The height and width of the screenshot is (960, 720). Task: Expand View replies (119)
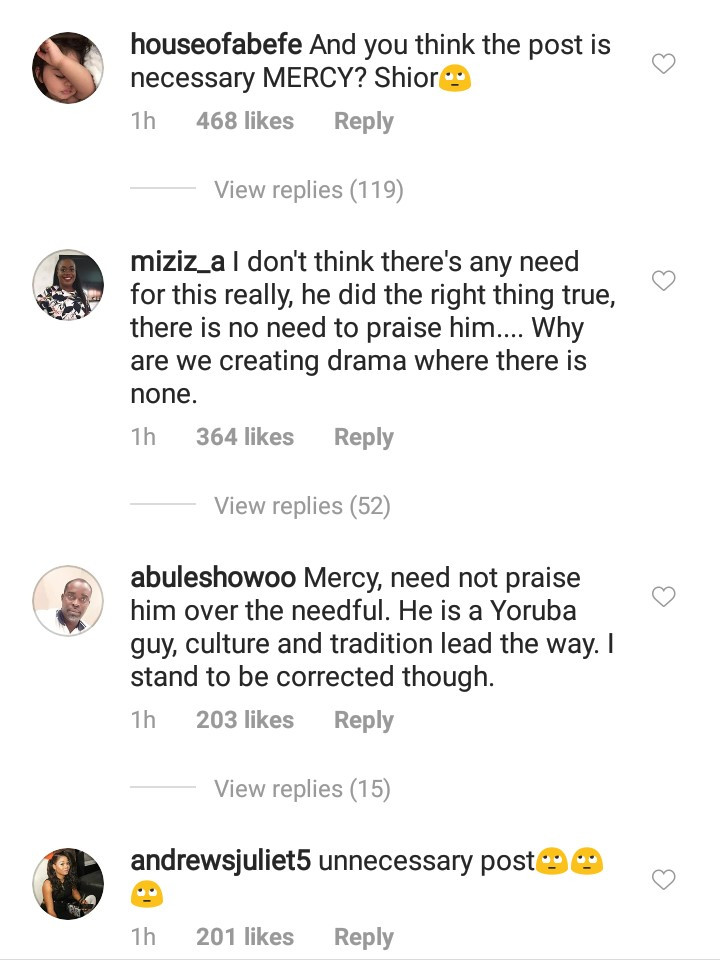[x=308, y=190]
